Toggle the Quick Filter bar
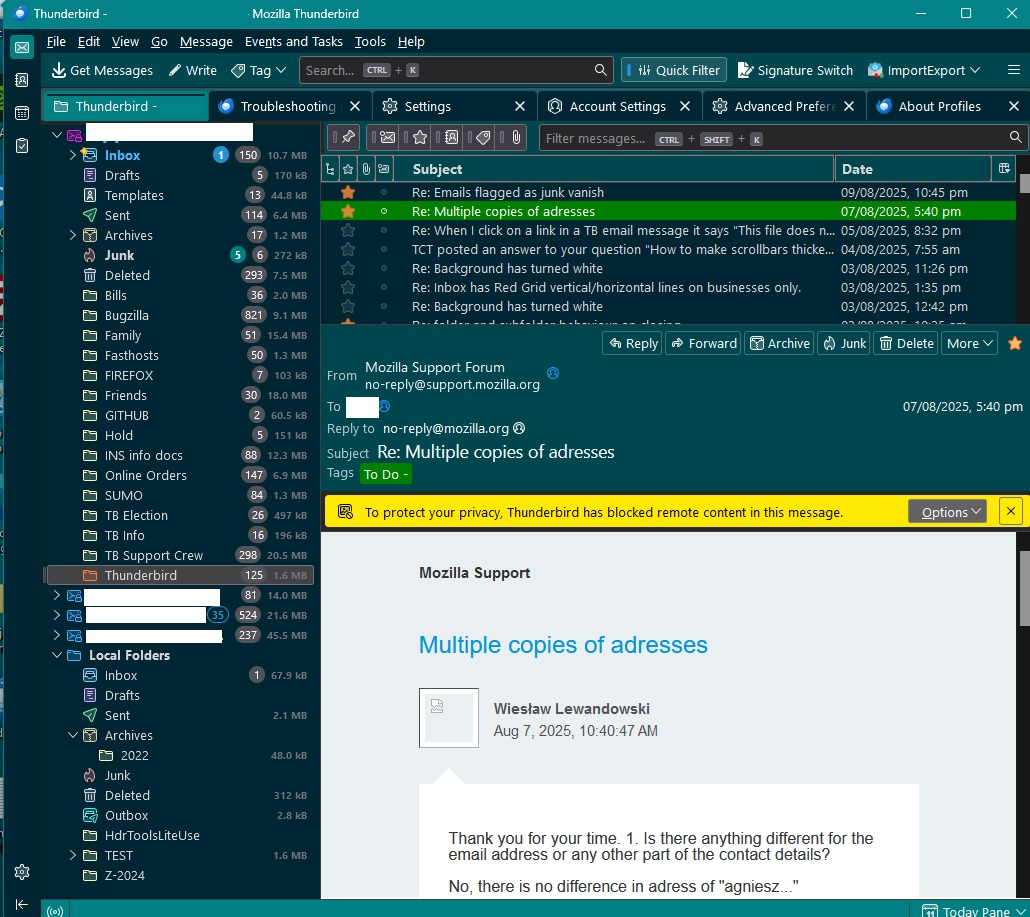The height and width of the screenshot is (917, 1030). click(x=674, y=70)
